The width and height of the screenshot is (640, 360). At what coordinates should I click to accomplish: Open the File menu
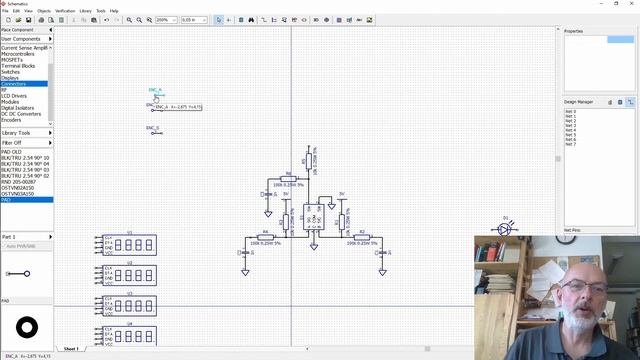tap(5, 11)
